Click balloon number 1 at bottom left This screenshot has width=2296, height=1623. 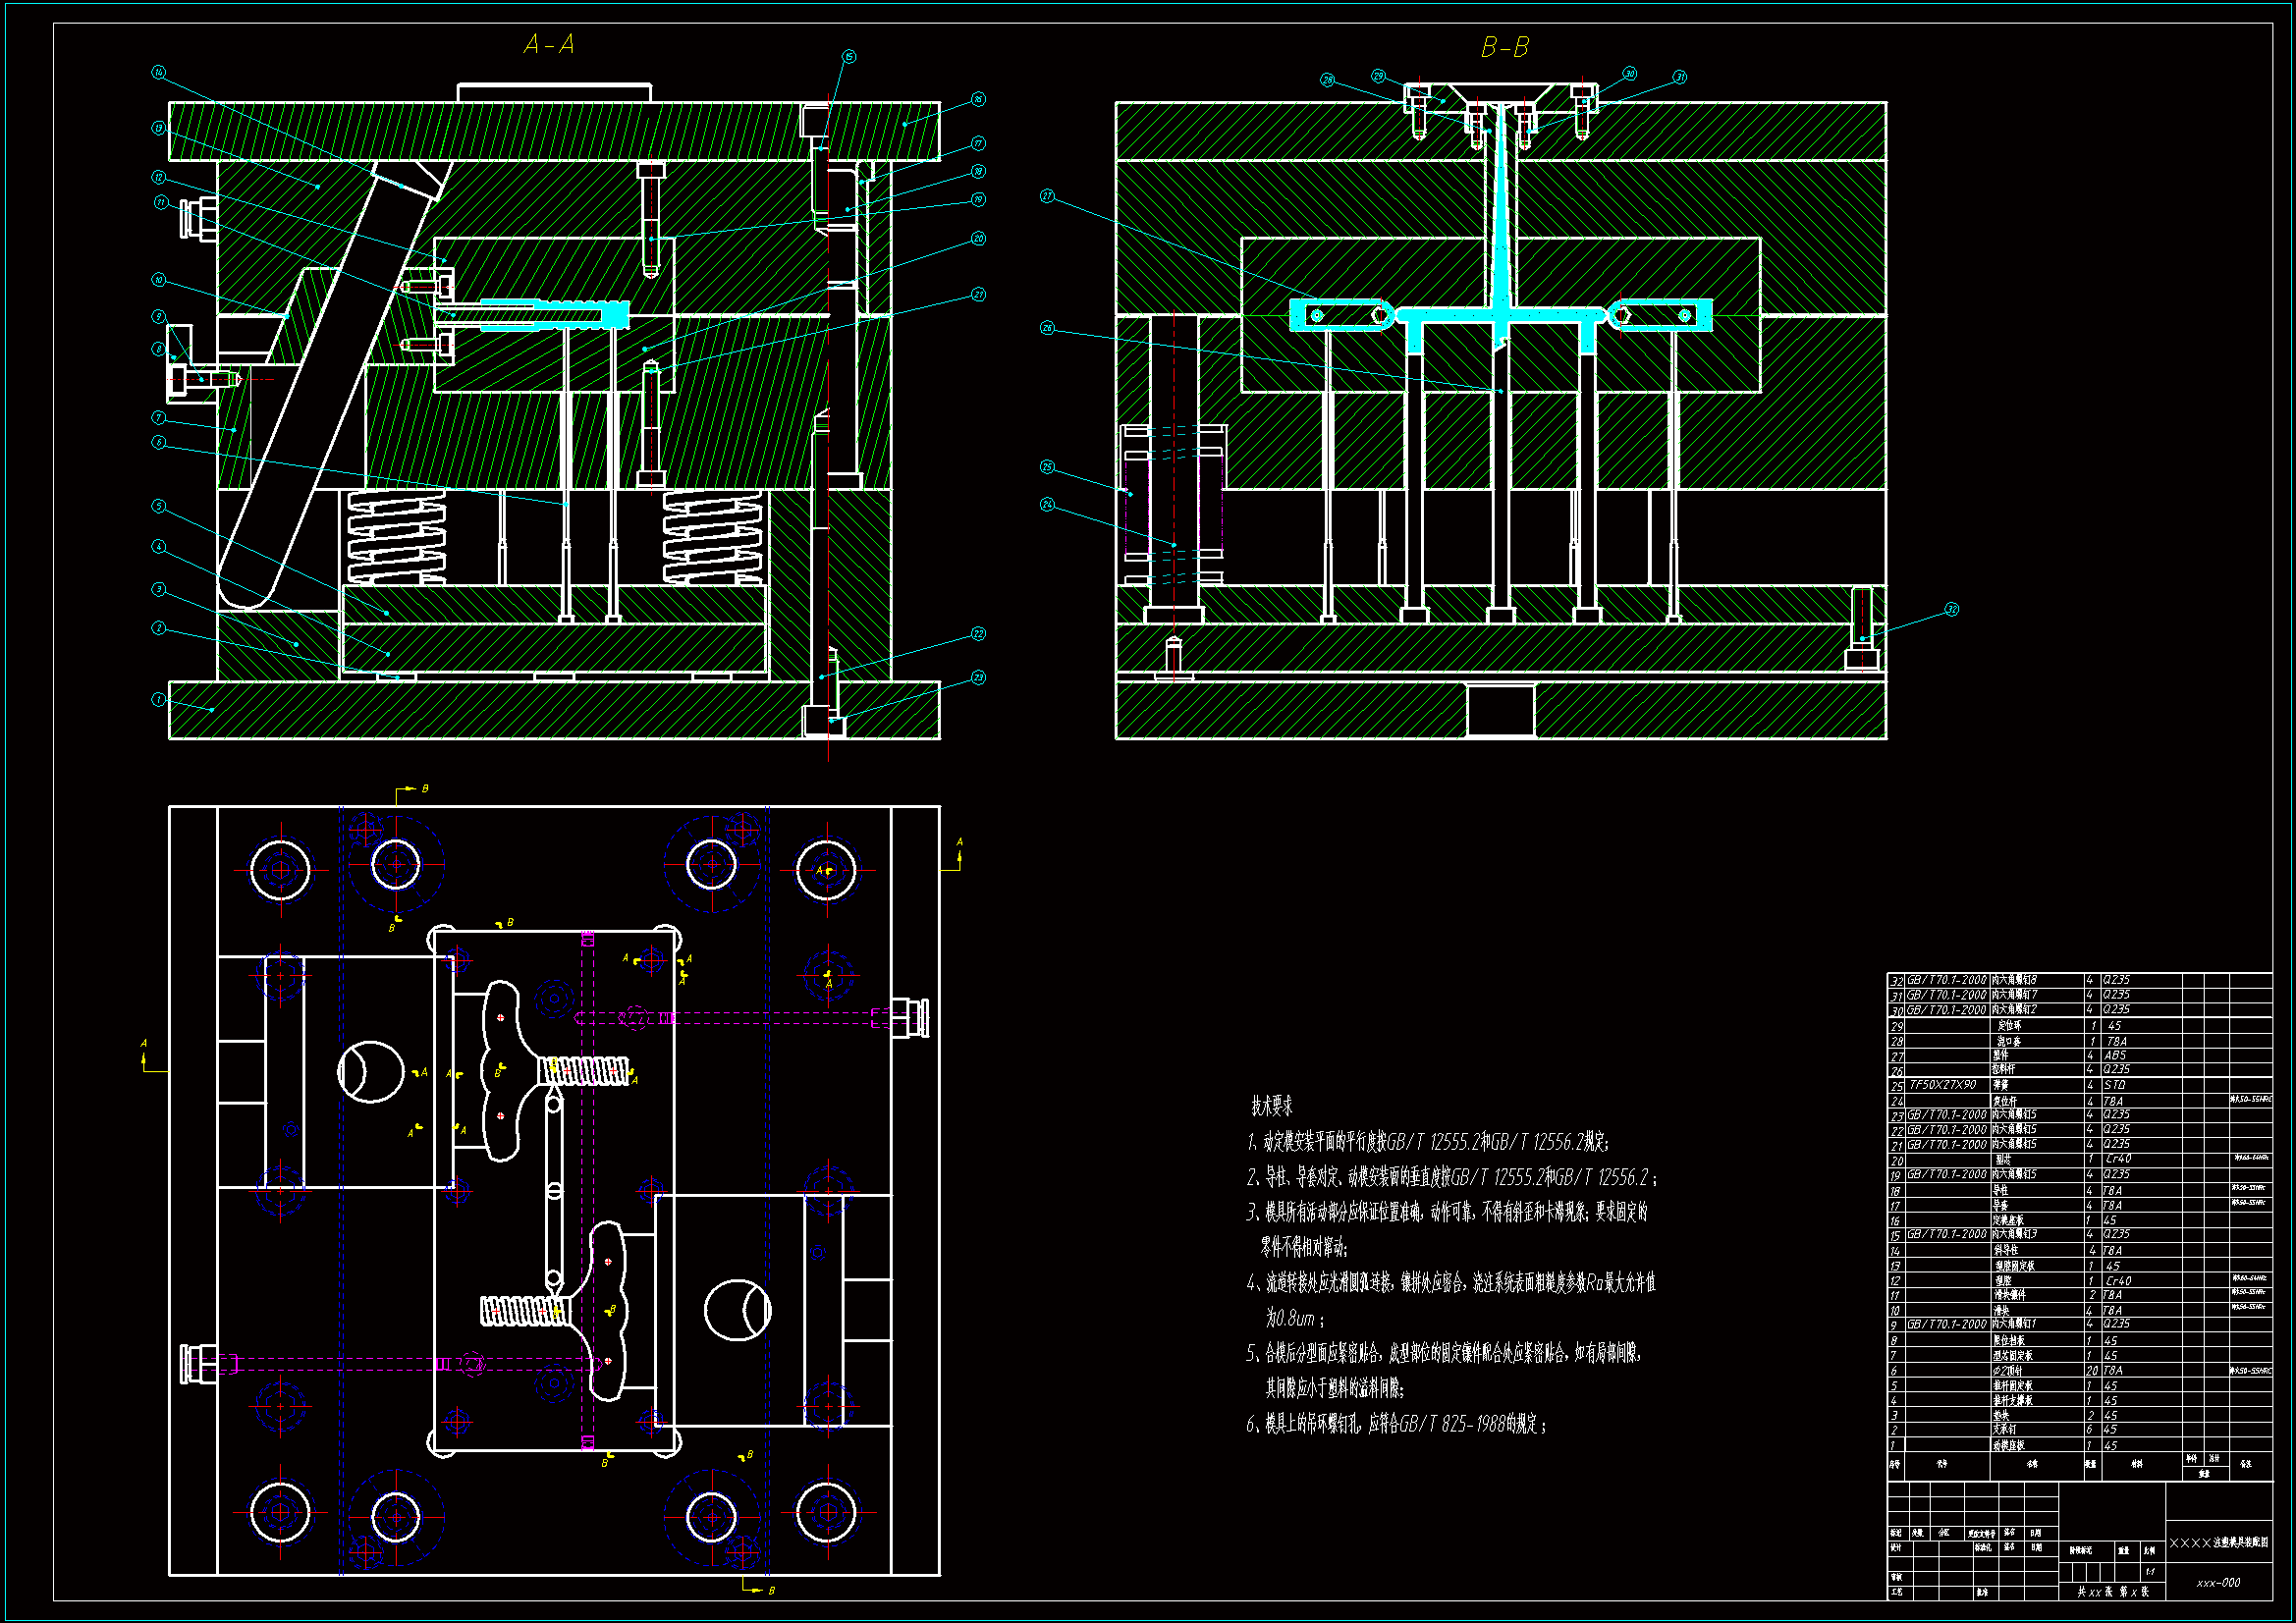coord(158,699)
